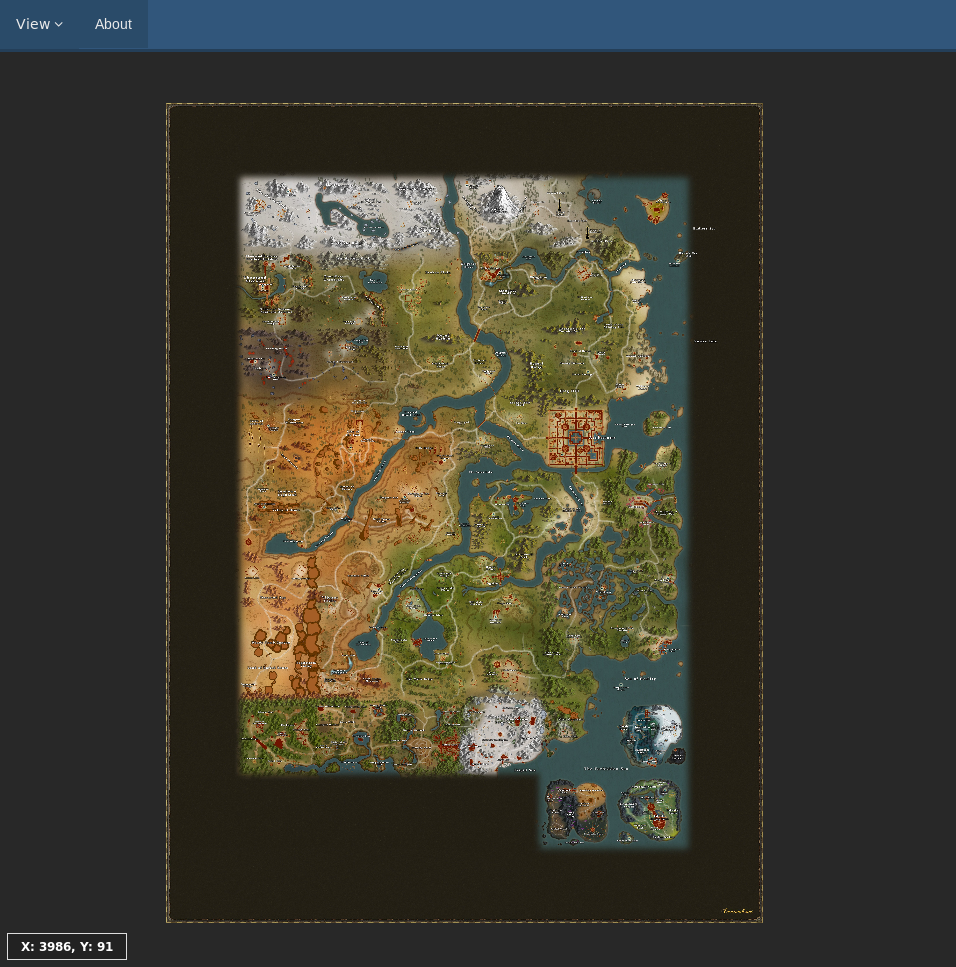Click the dark and orange split island

(576, 810)
